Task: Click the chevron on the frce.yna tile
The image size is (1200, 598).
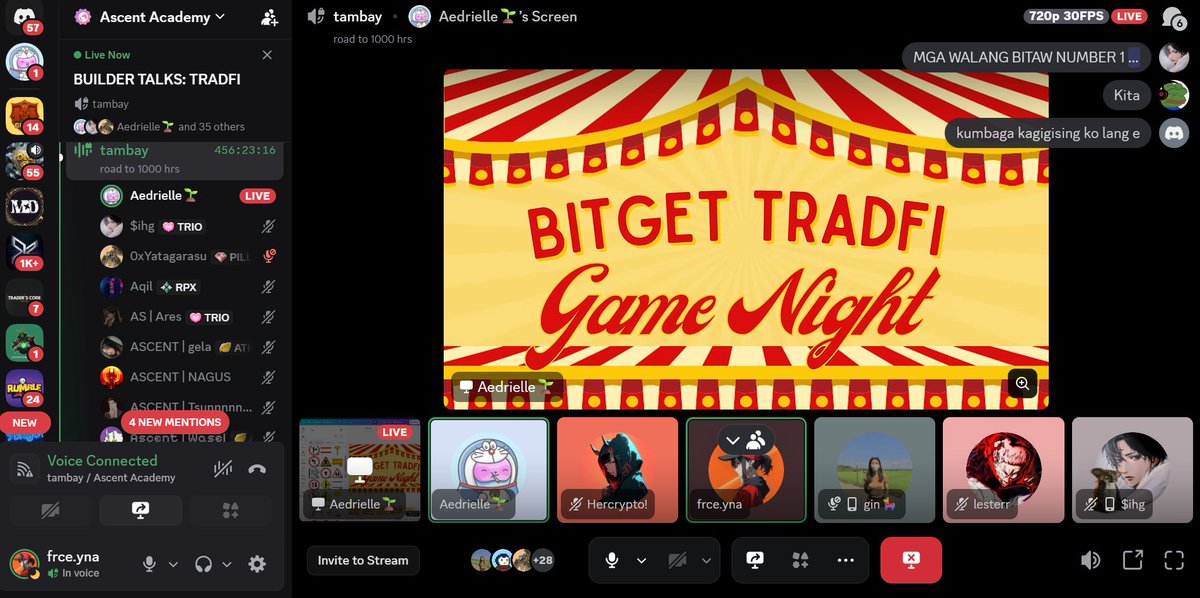Action: point(733,439)
